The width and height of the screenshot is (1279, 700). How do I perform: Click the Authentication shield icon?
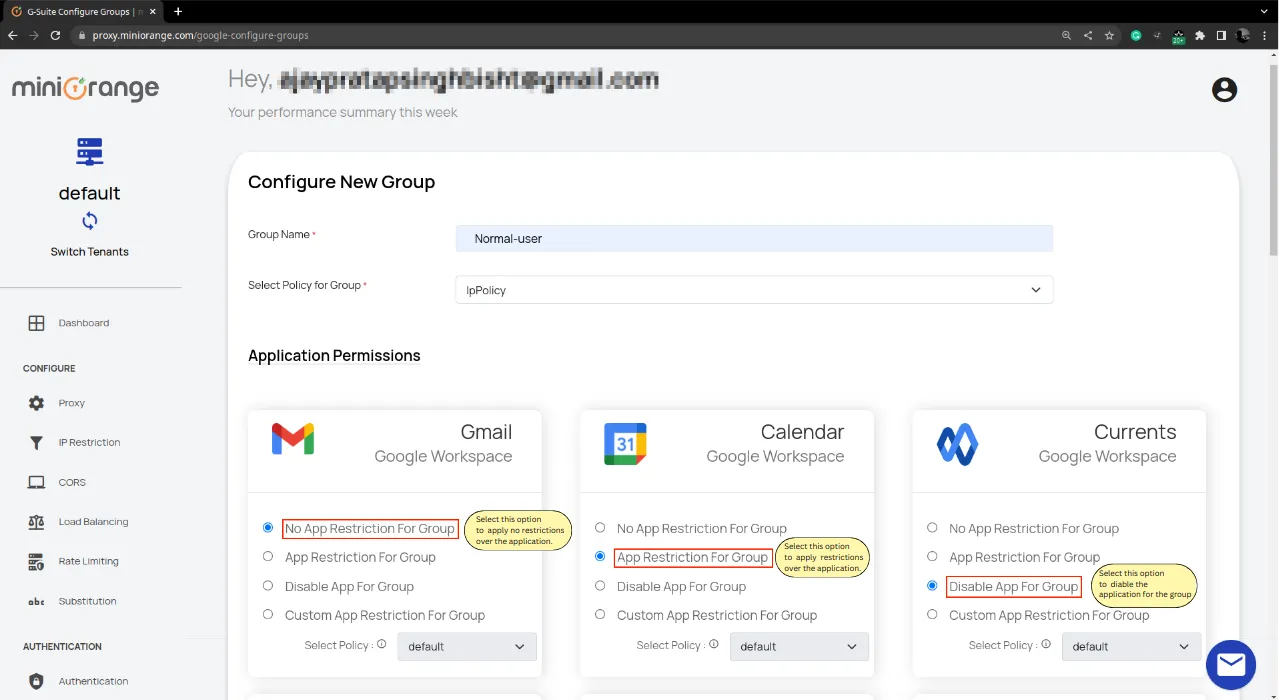(36, 681)
